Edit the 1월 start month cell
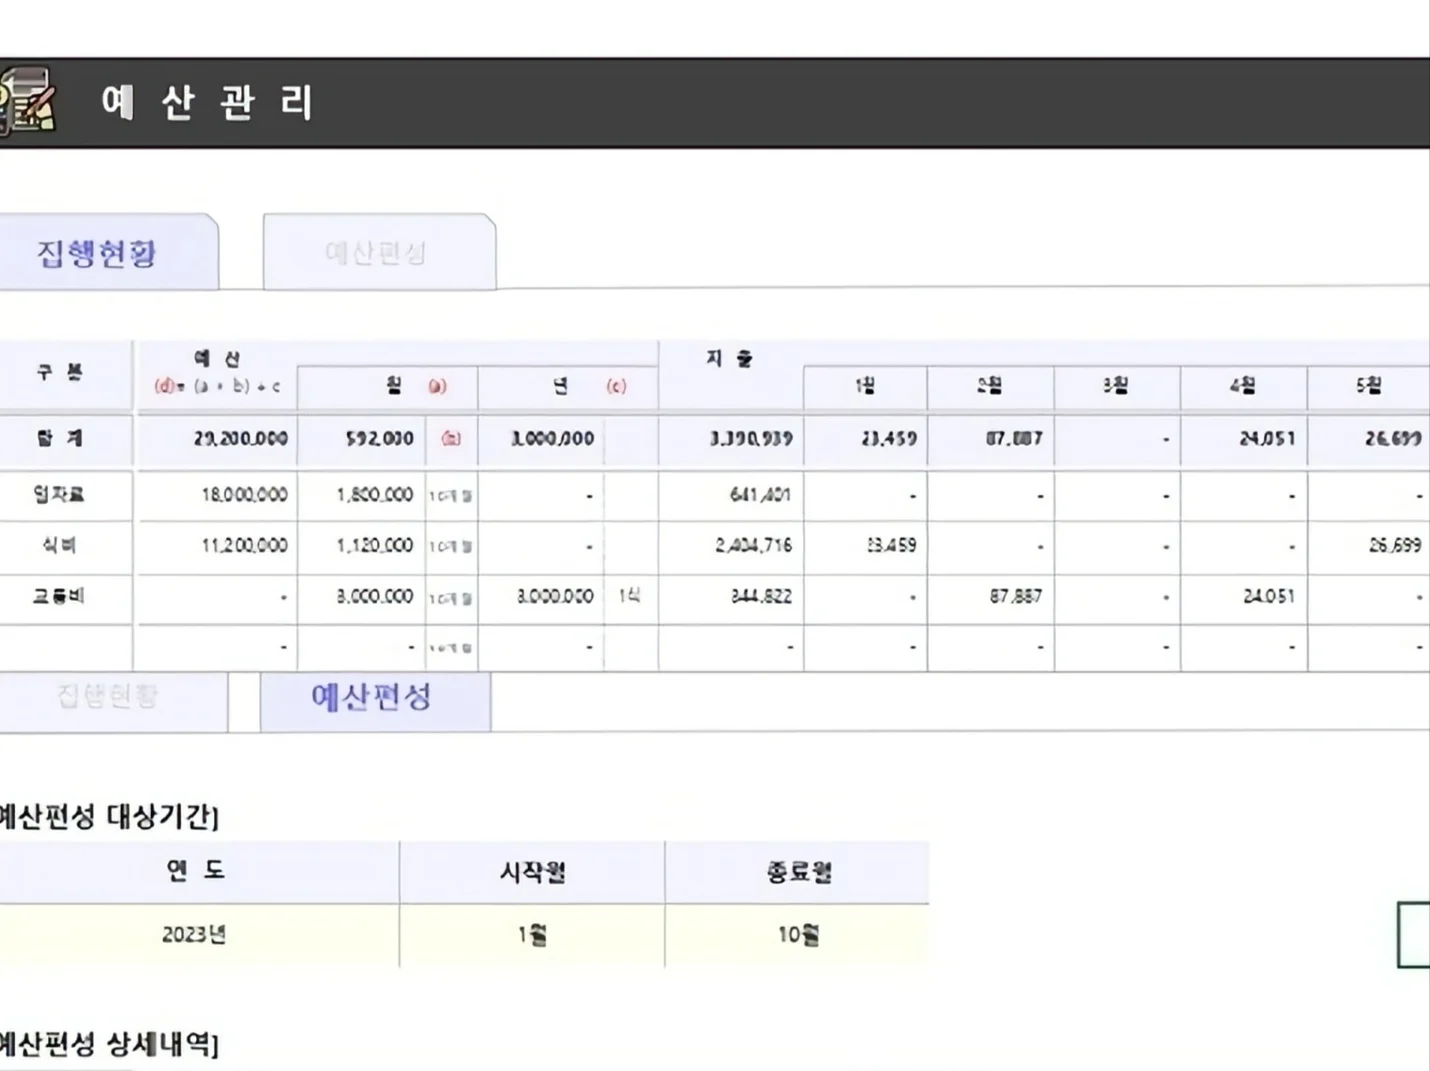This screenshot has height=1071, width=1430. point(532,935)
